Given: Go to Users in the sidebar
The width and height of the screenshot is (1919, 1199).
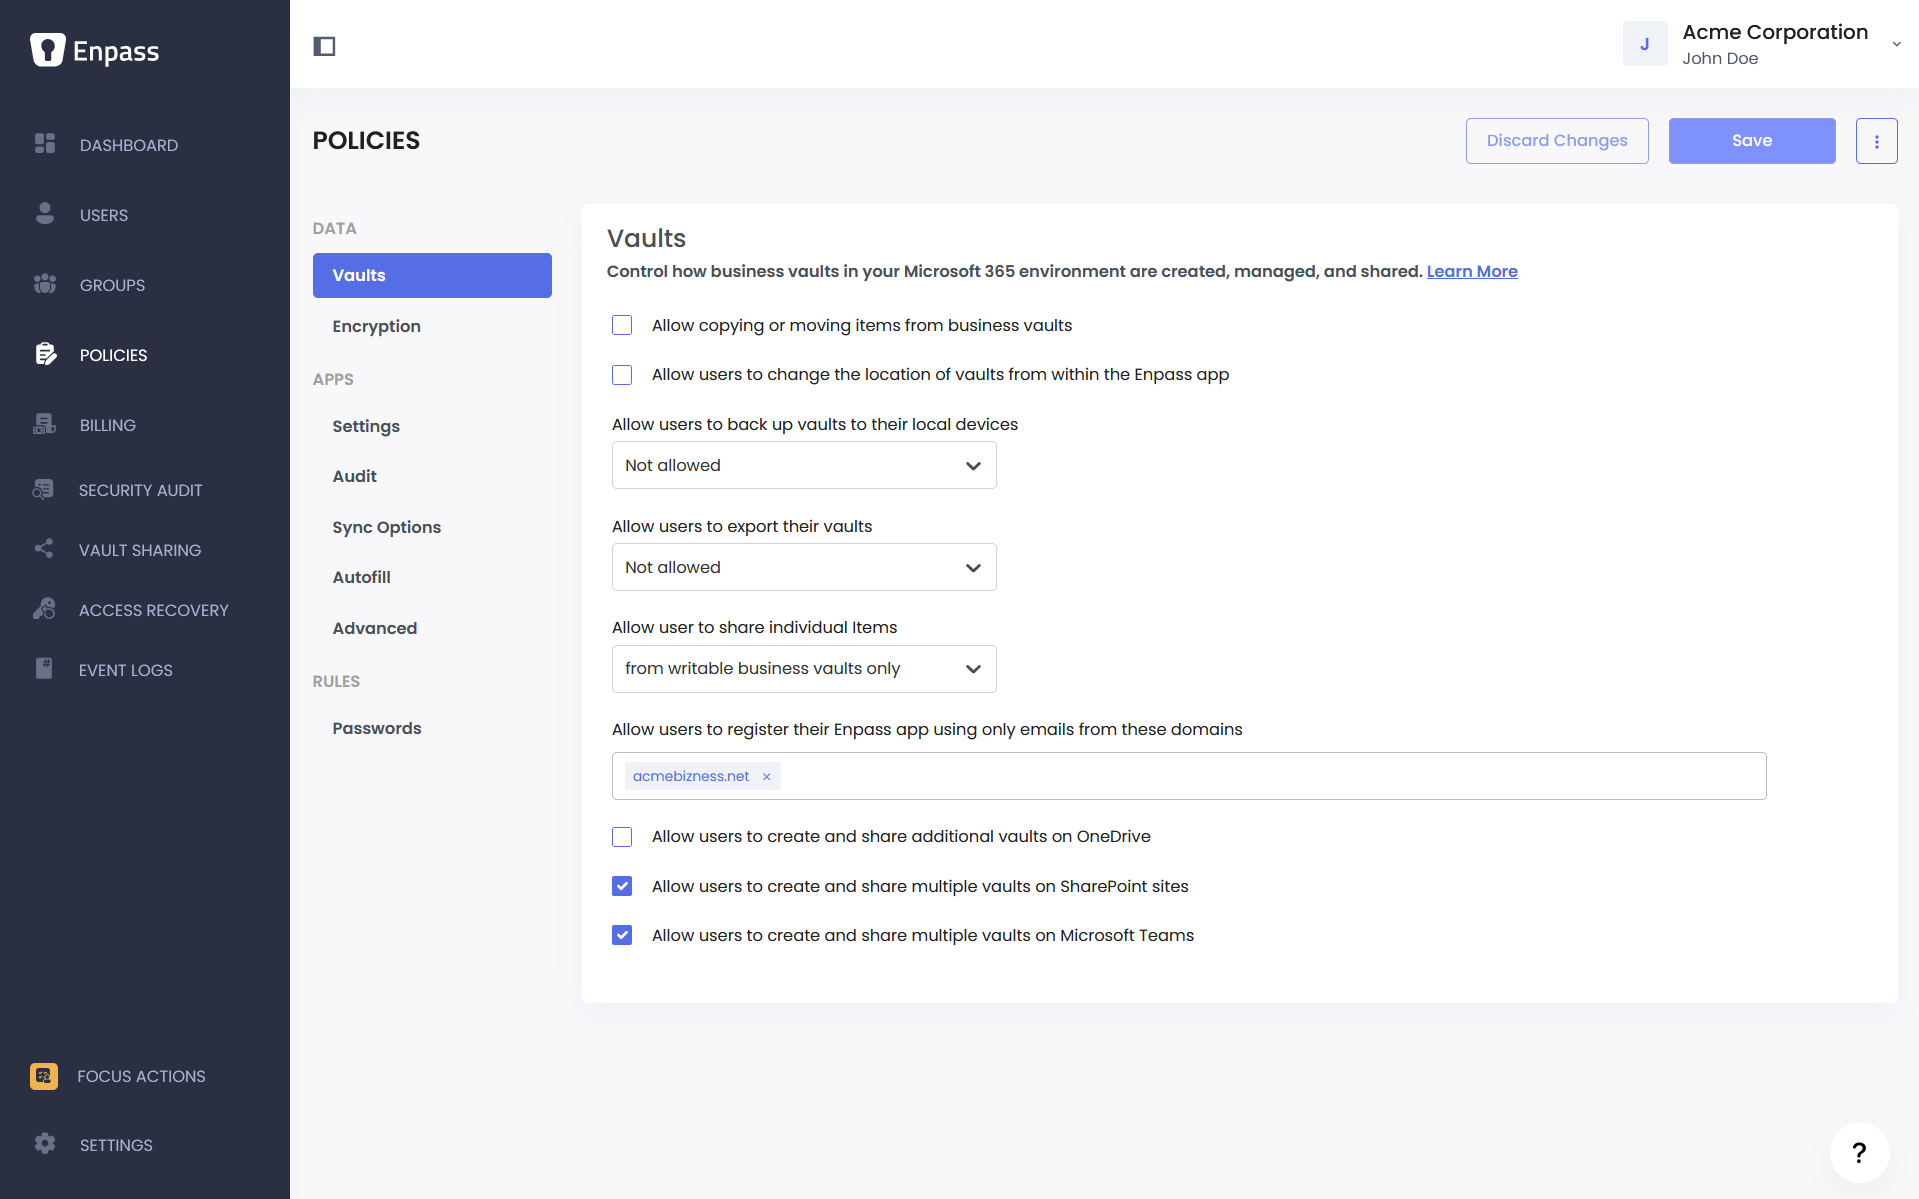Looking at the screenshot, I should tap(104, 215).
